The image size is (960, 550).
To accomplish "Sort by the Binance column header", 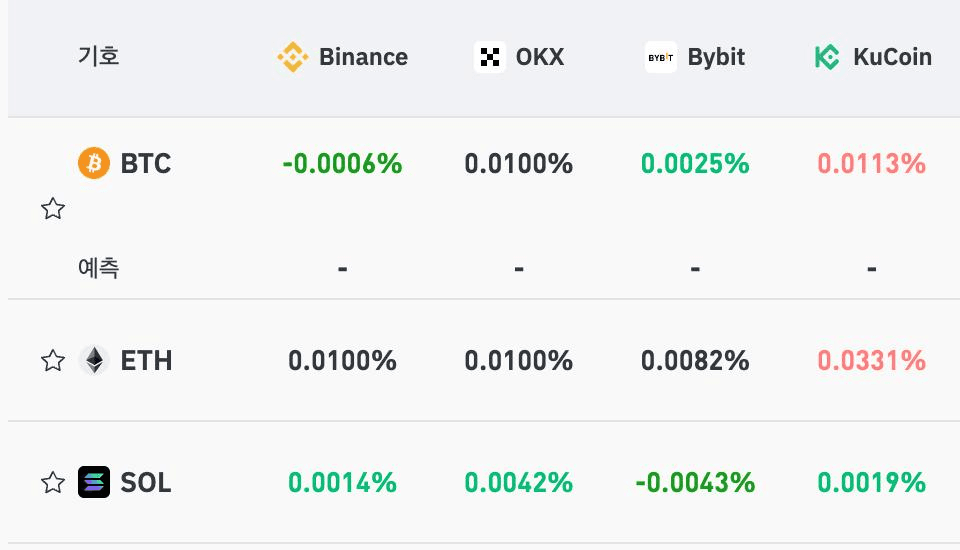I will click(x=342, y=57).
